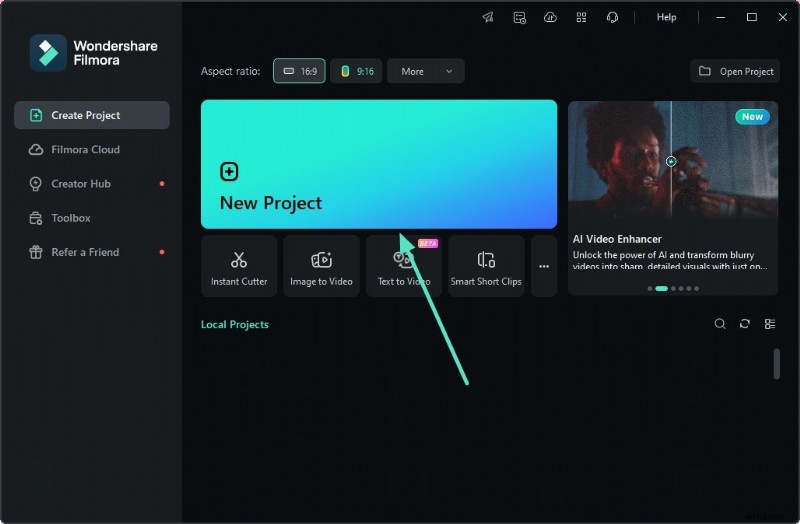Select the 9:16 aspect ratio
This screenshot has width=800, height=524.
[356, 71]
